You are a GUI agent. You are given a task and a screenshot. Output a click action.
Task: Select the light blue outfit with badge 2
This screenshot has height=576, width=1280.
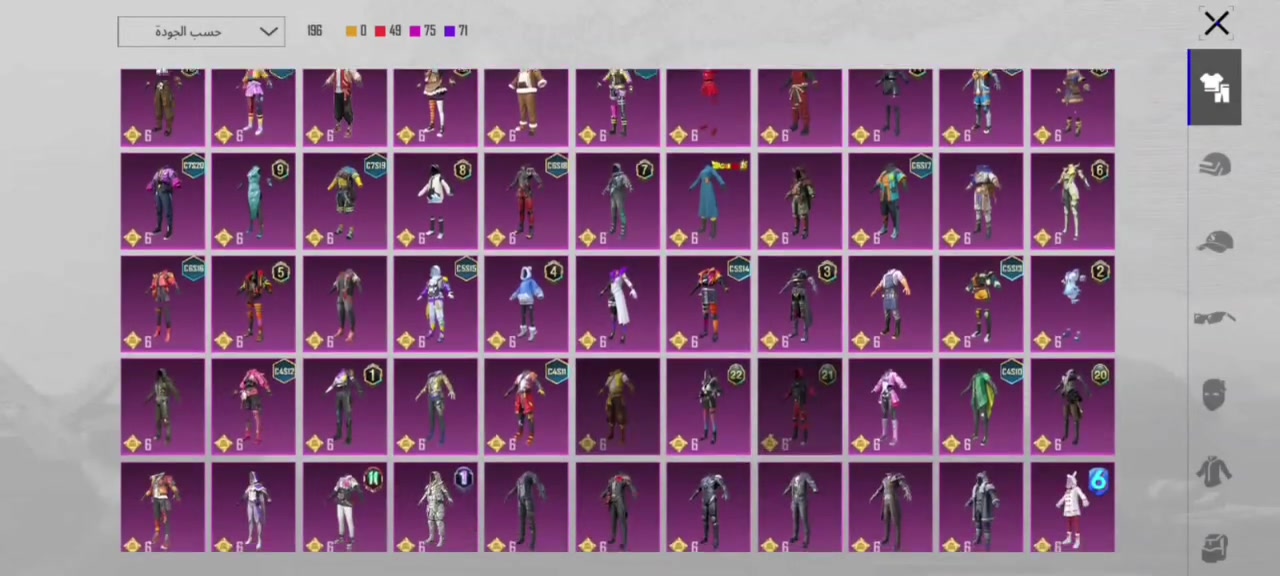pyautogui.click(x=1073, y=304)
